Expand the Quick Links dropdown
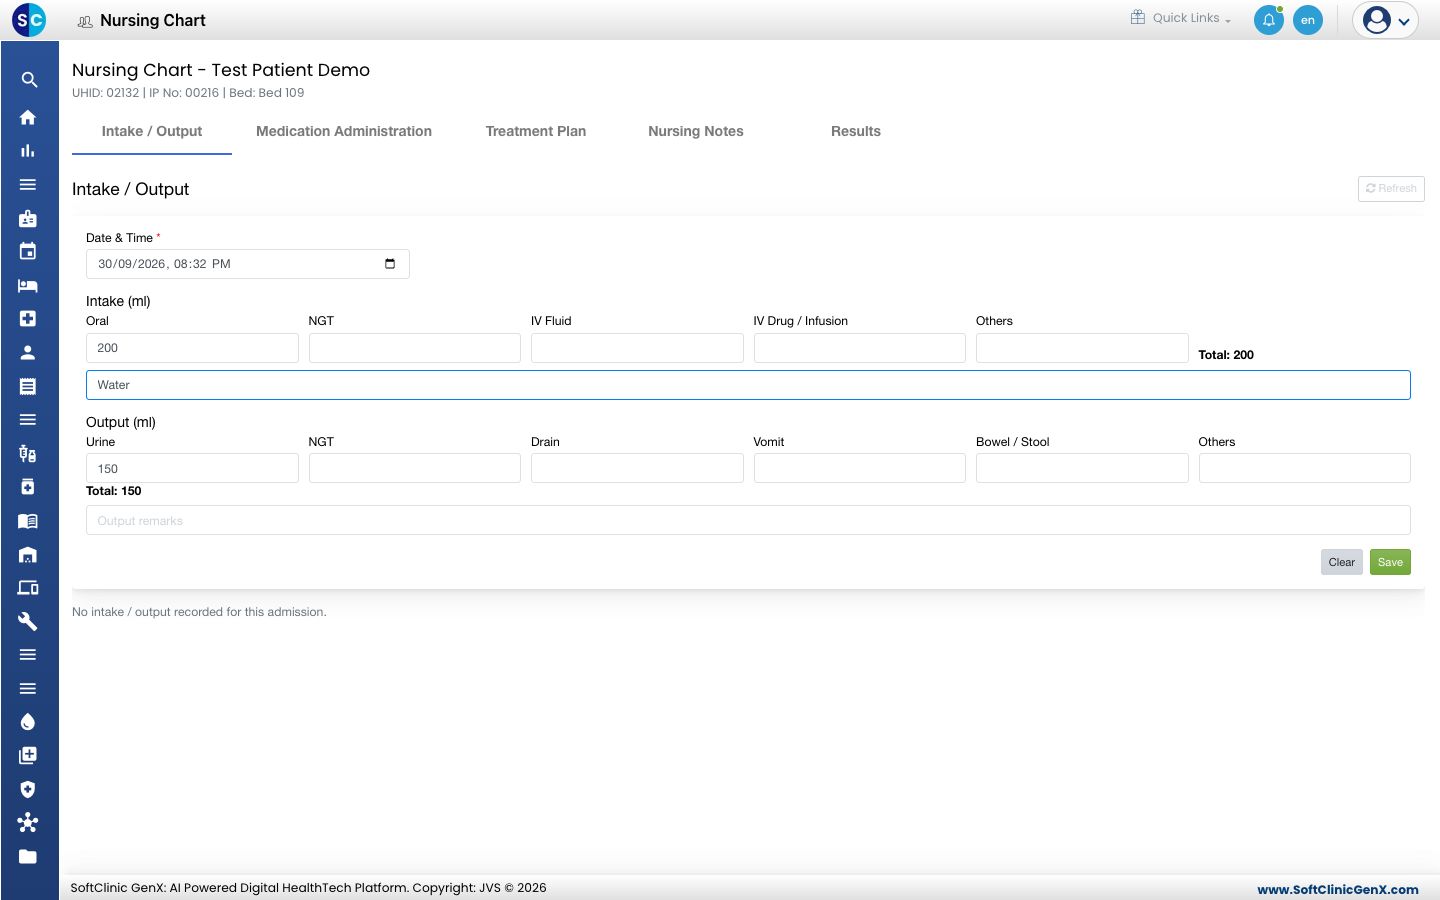This screenshot has height=900, width=1440. pos(1181,18)
